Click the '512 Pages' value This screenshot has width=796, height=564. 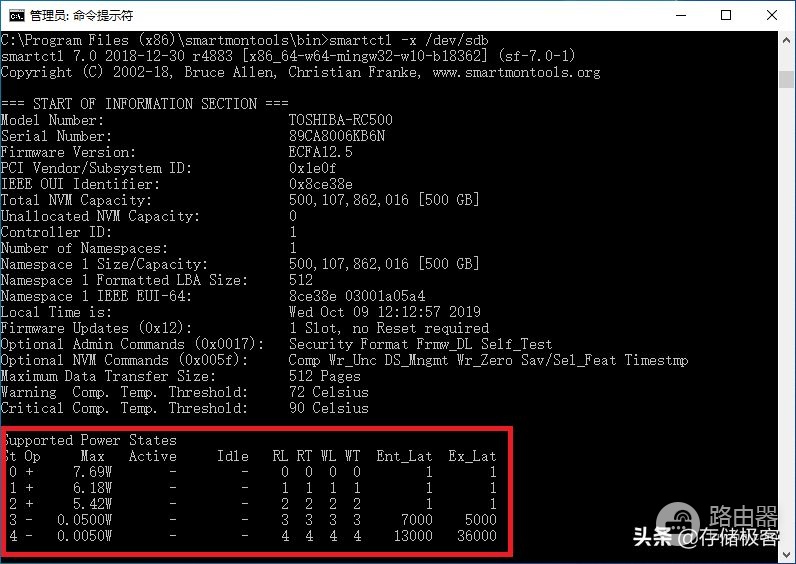click(324, 376)
